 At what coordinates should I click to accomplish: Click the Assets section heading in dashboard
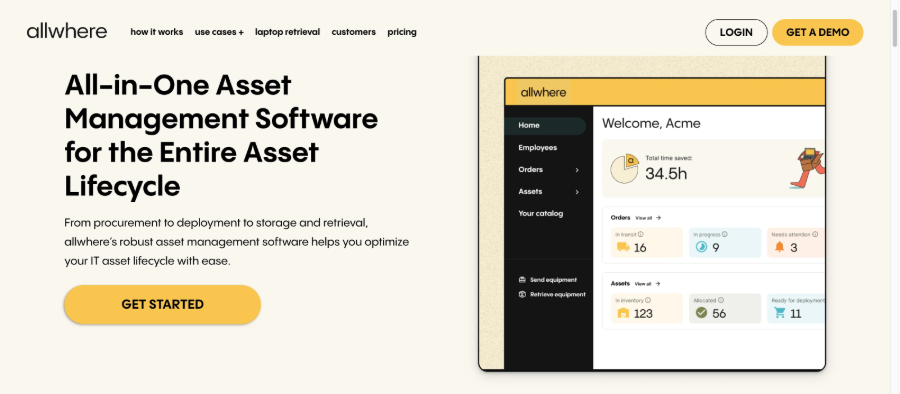[x=620, y=284]
